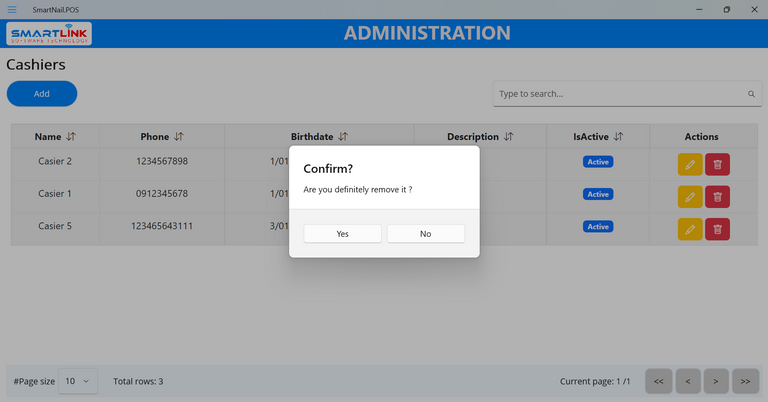Image resolution: width=768 pixels, height=402 pixels.
Task: Sort by the Description column
Action: coord(508,137)
